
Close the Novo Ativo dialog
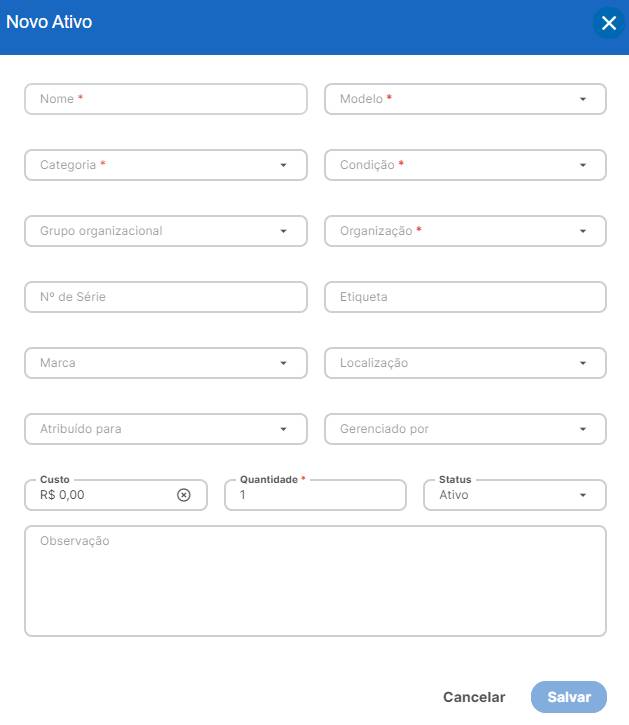[608, 23]
